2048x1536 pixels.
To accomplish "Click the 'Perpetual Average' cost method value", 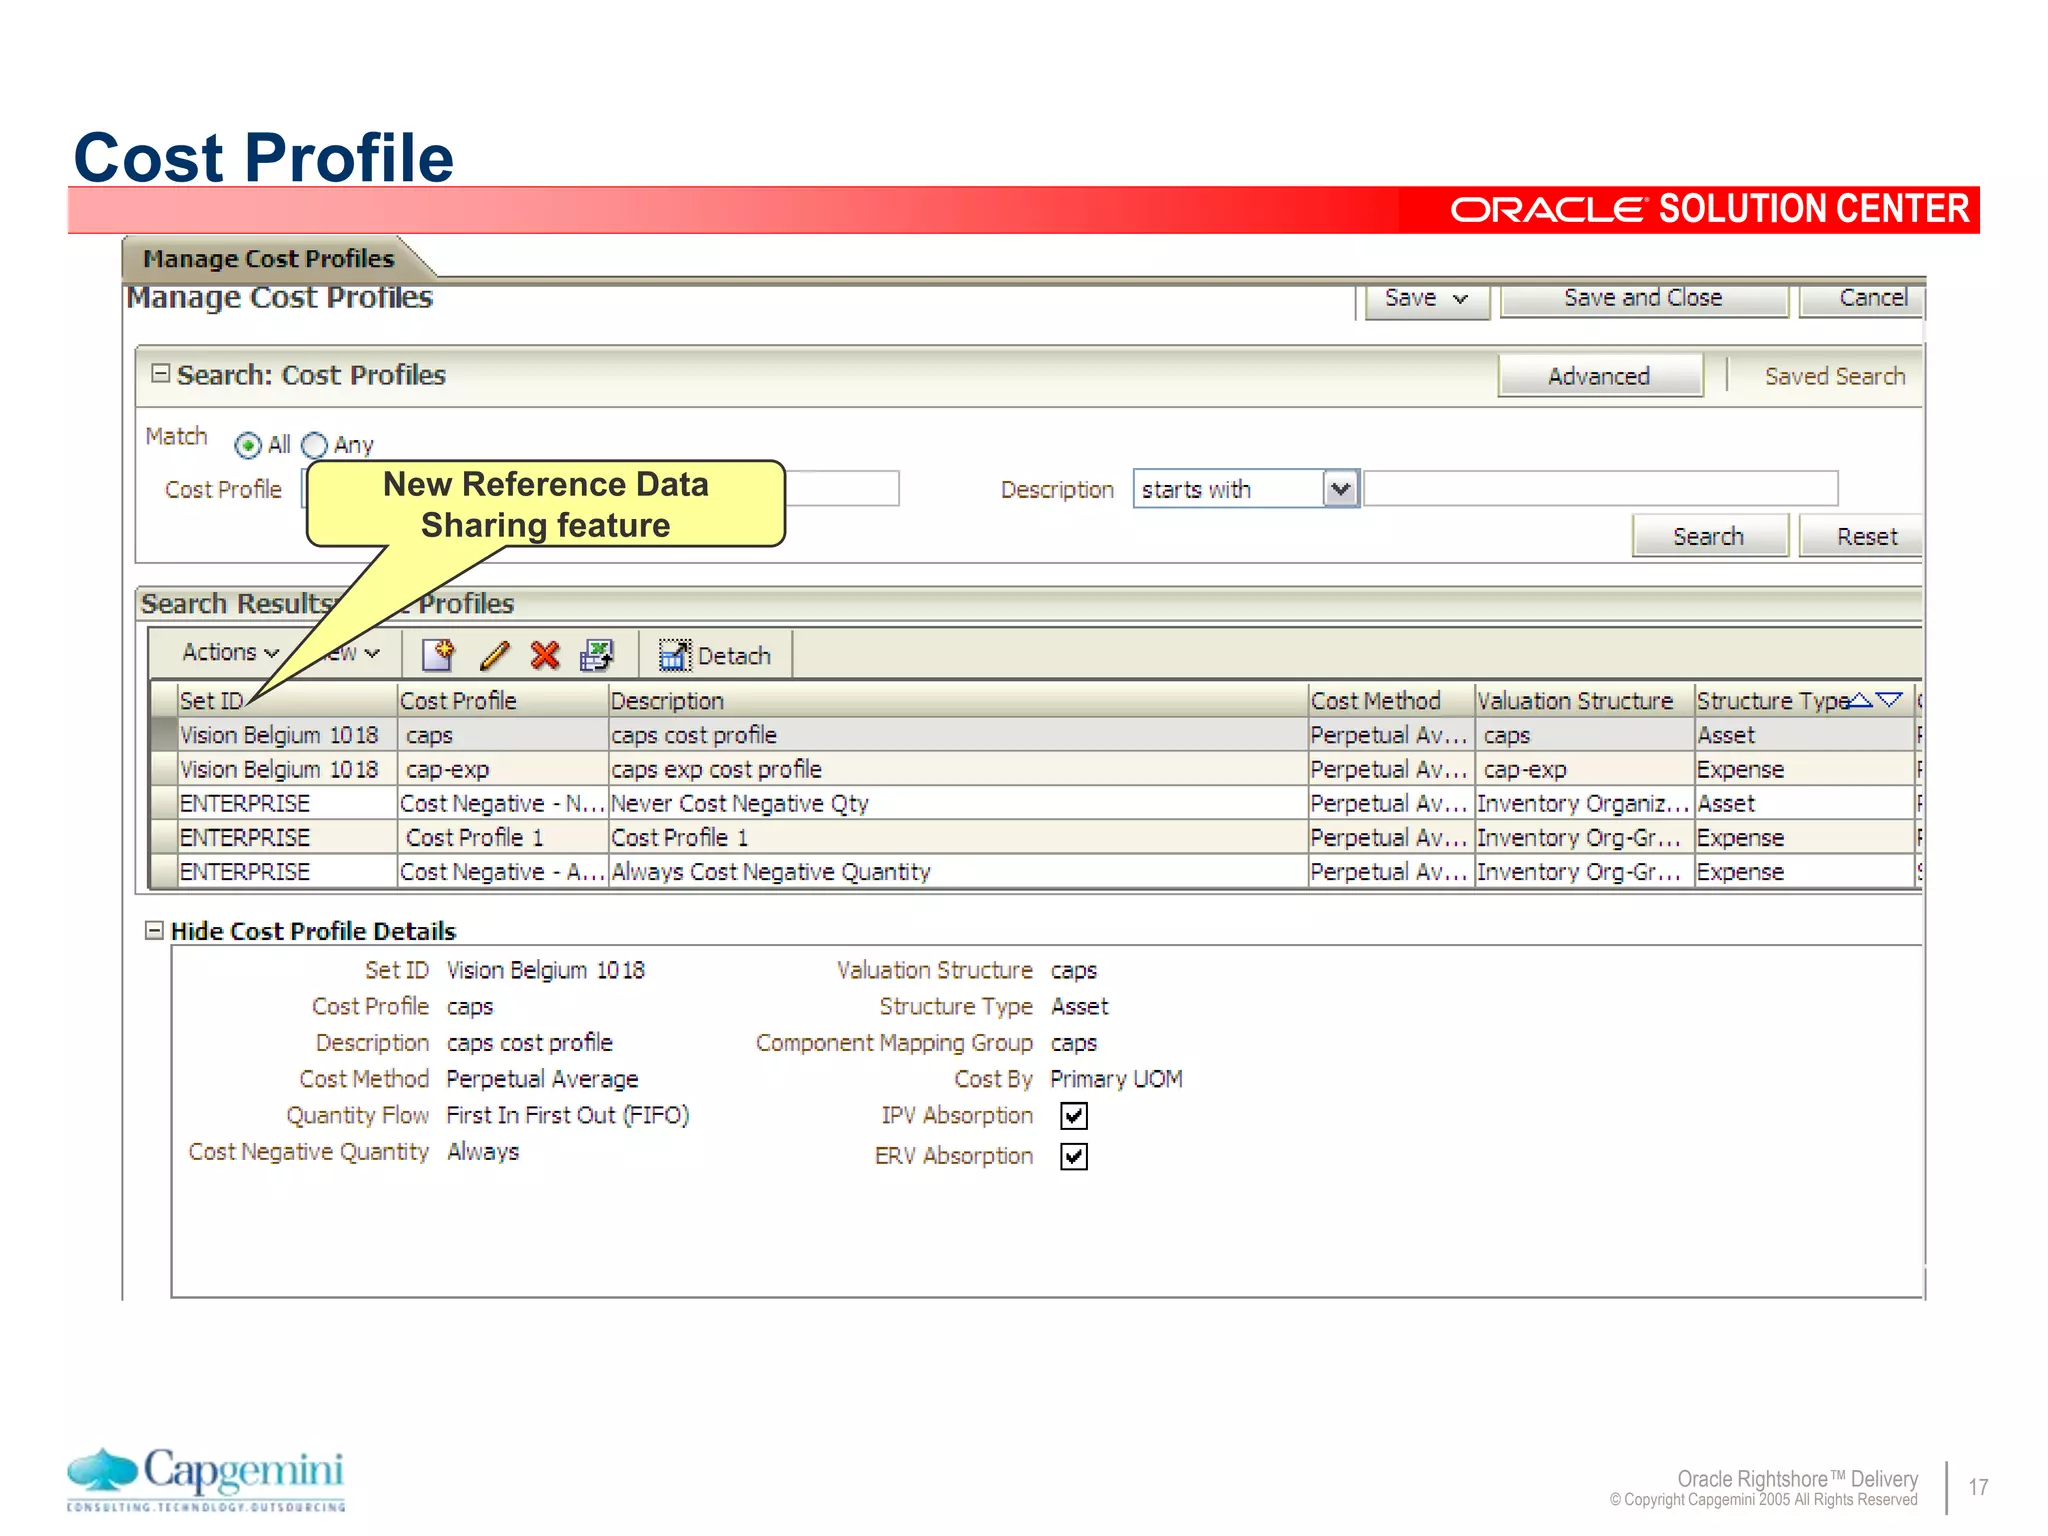I will pos(542,1079).
